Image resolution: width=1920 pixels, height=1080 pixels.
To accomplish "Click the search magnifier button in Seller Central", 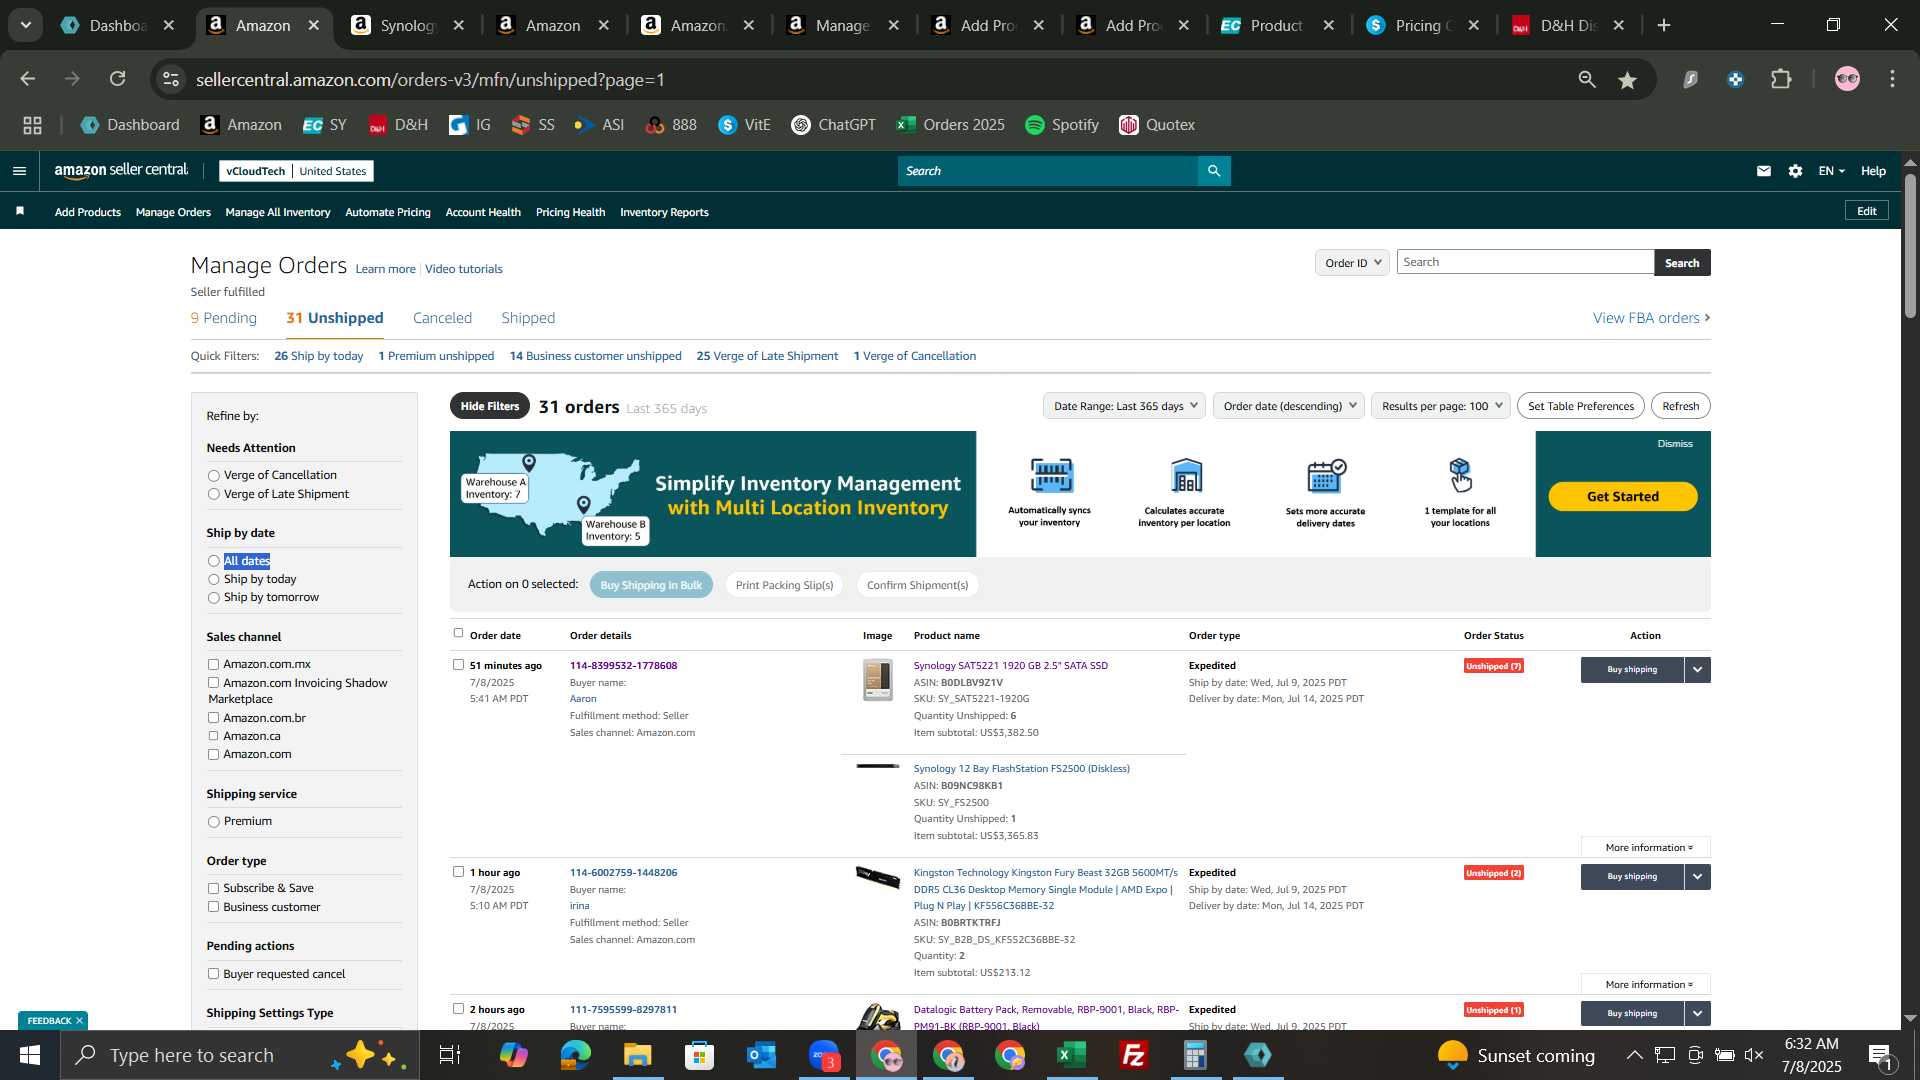I will point(1214,171).
